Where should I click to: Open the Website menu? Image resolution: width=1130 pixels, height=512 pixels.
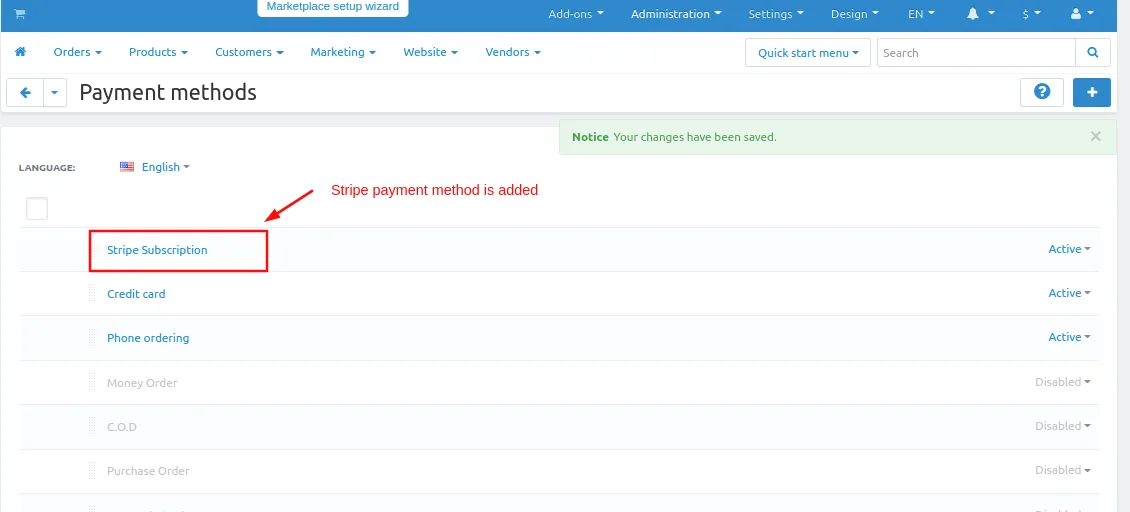[x=430, y=52]
